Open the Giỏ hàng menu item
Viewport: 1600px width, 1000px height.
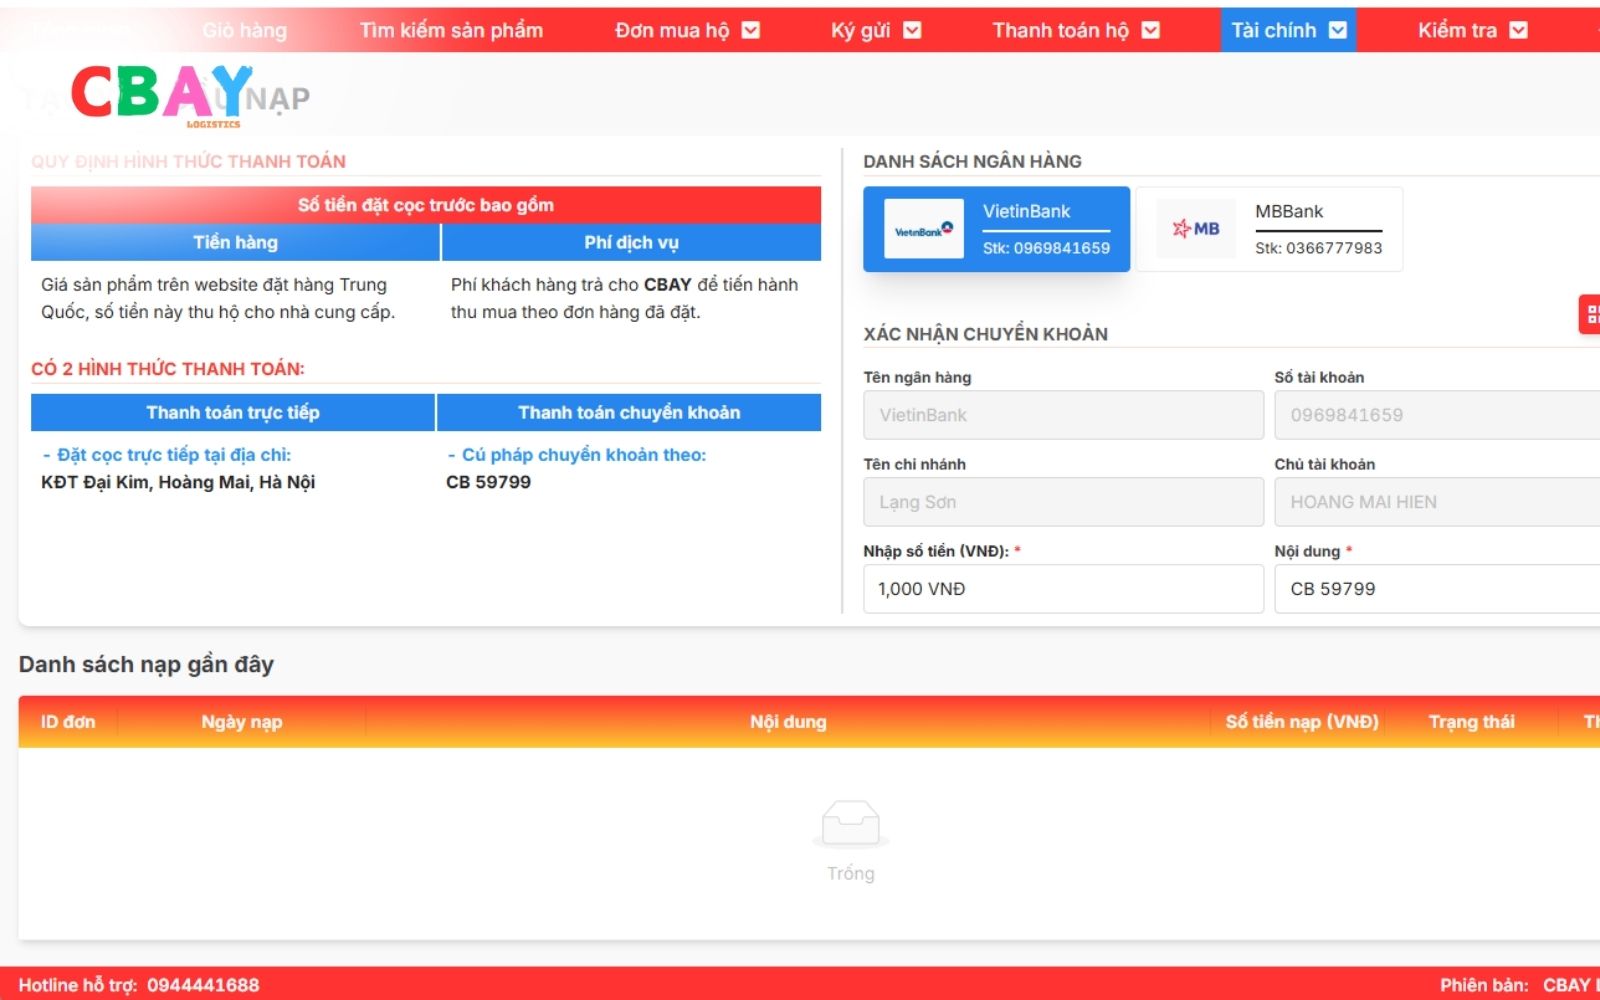point(244,30)
